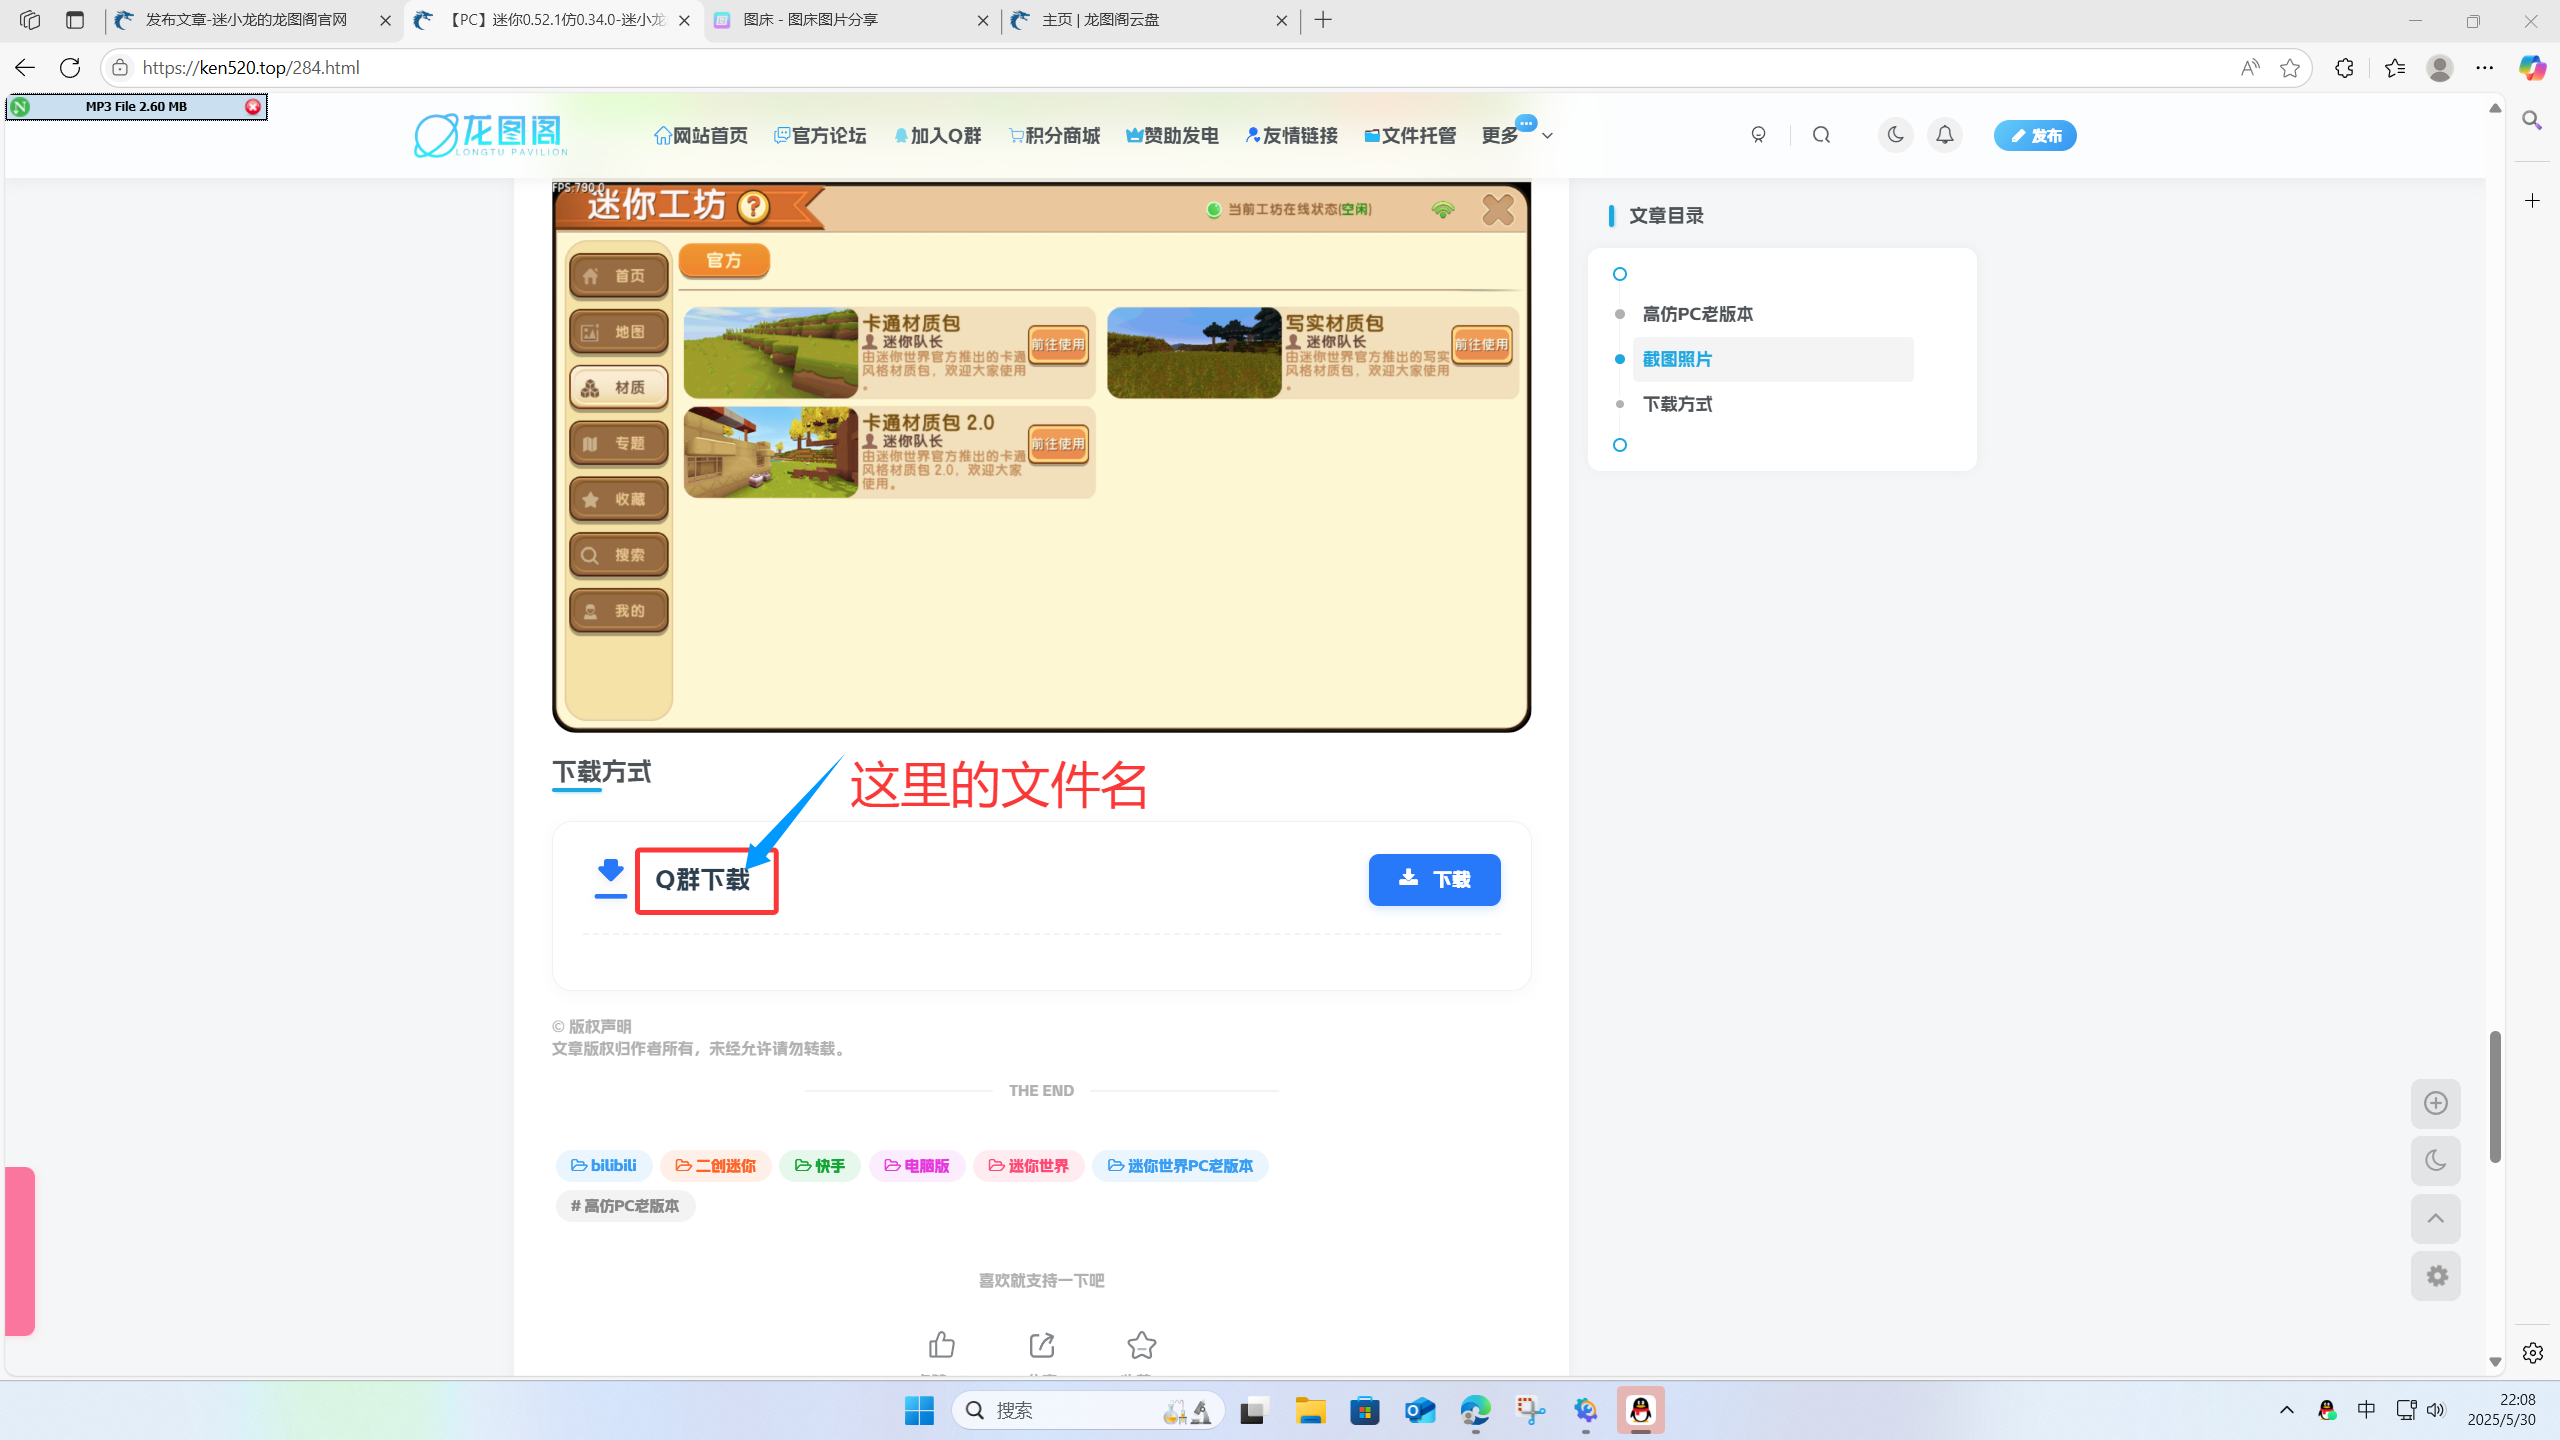Open 加入Q群 in the site navigation
This screenshot has width=2560, height=1440.
[x=938, y=135]
